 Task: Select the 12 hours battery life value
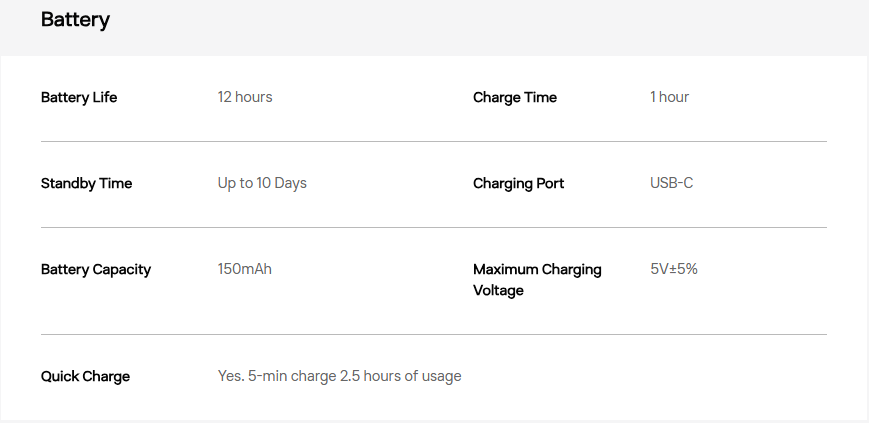pos(245,97)
